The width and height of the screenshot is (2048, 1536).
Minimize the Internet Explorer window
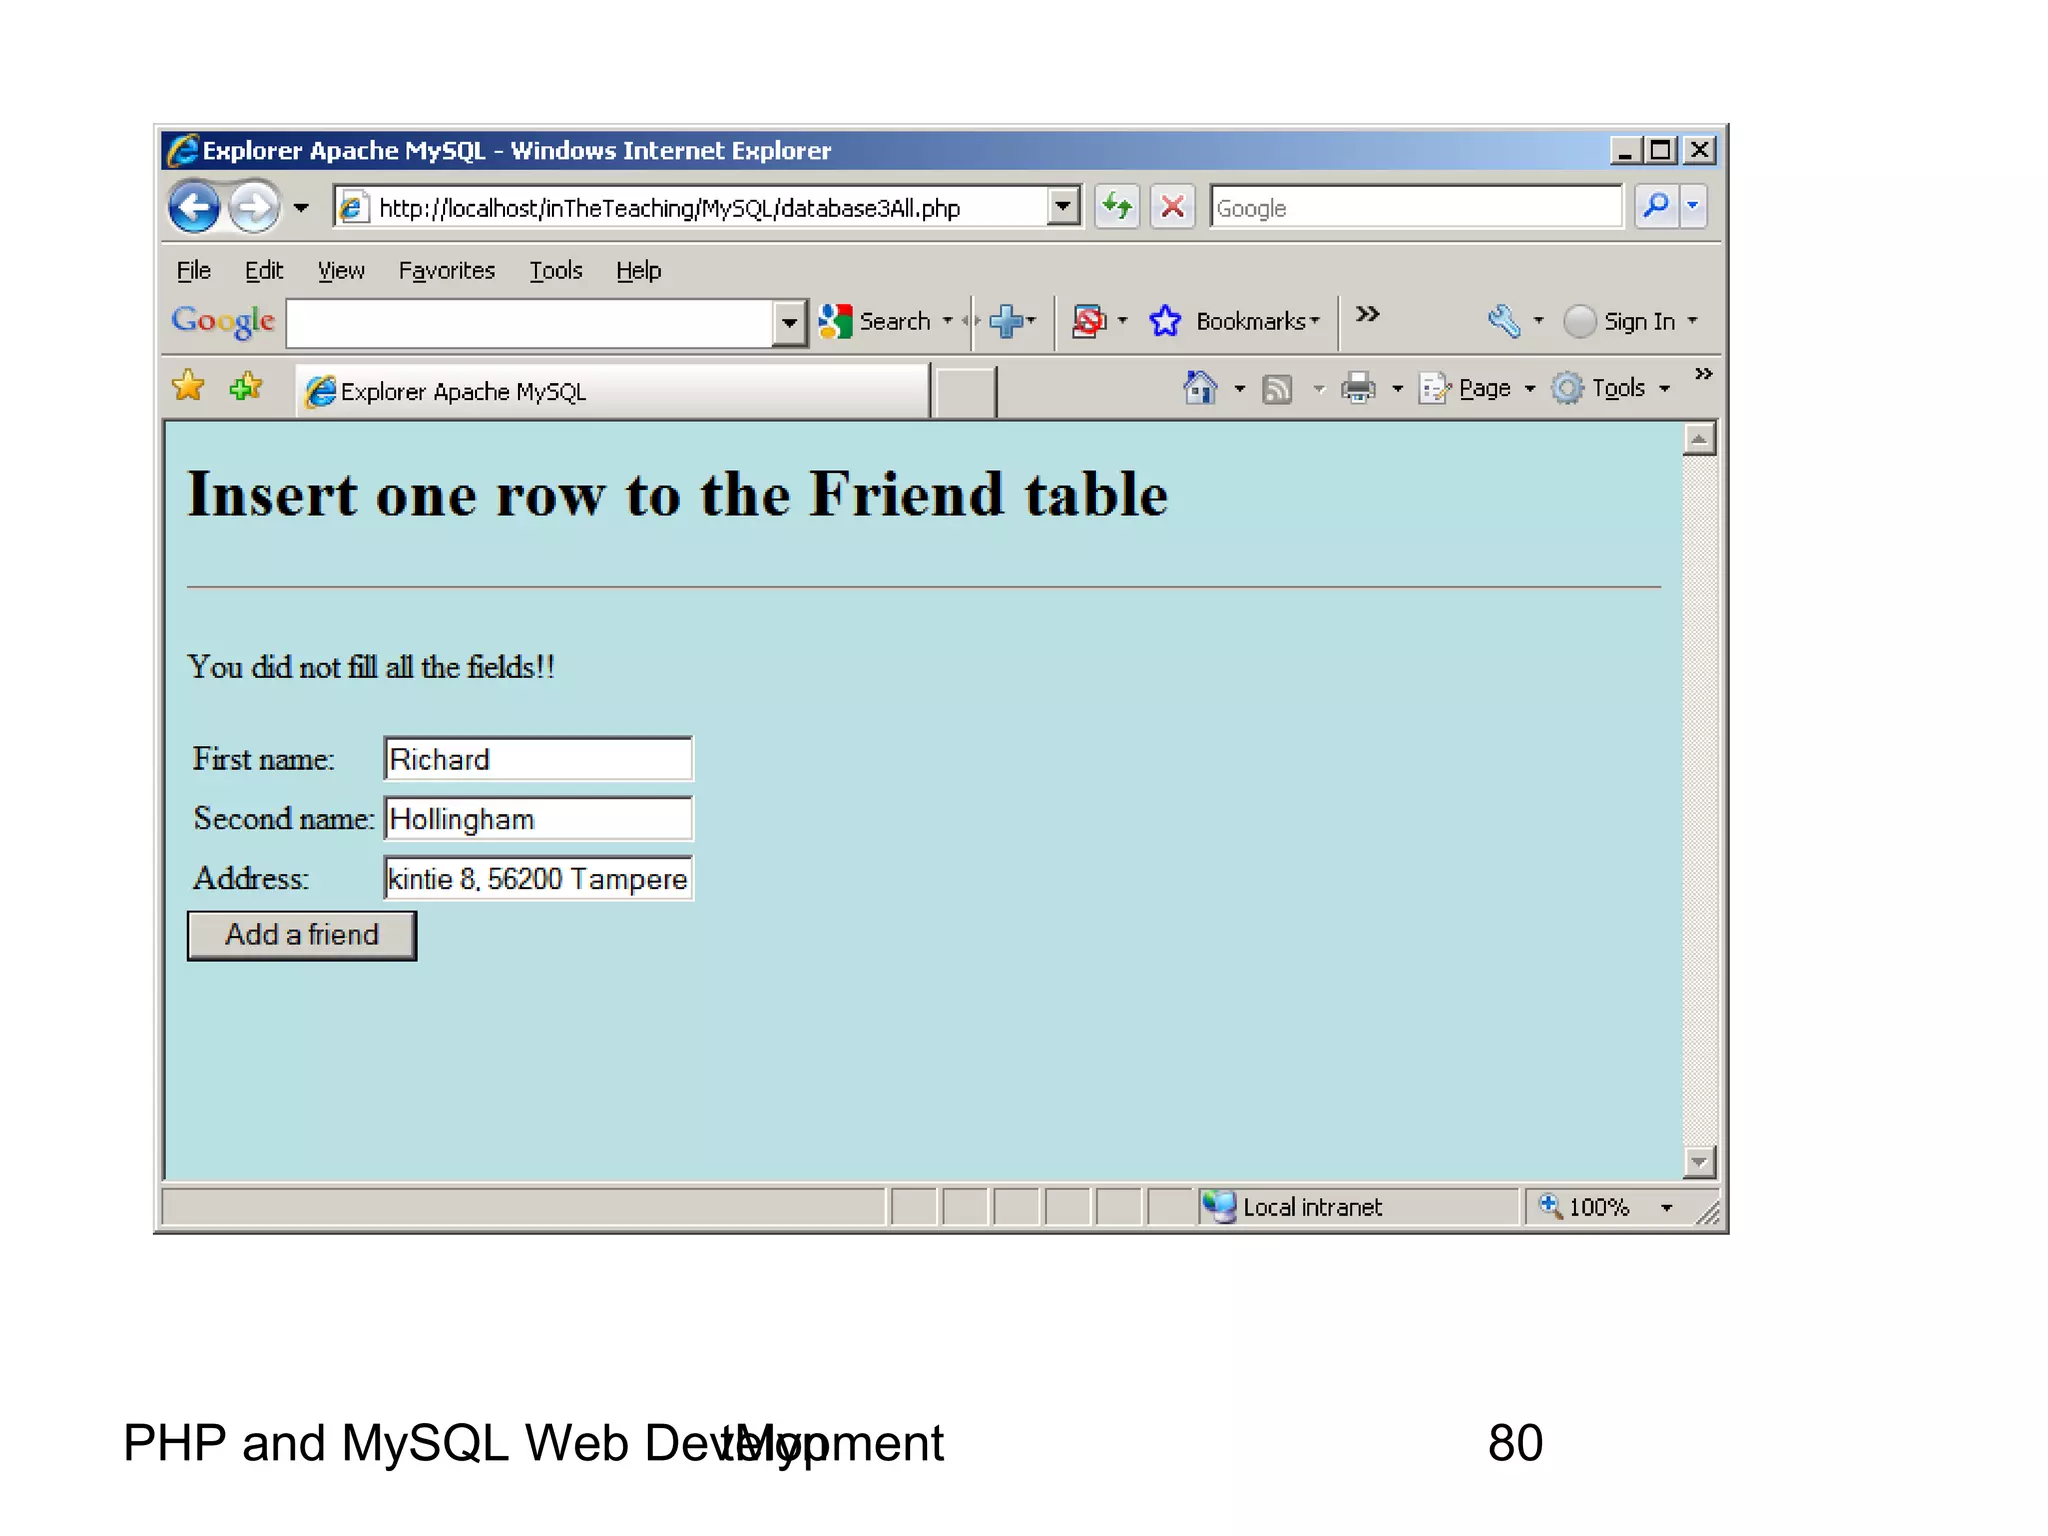tap(1625, 151)
